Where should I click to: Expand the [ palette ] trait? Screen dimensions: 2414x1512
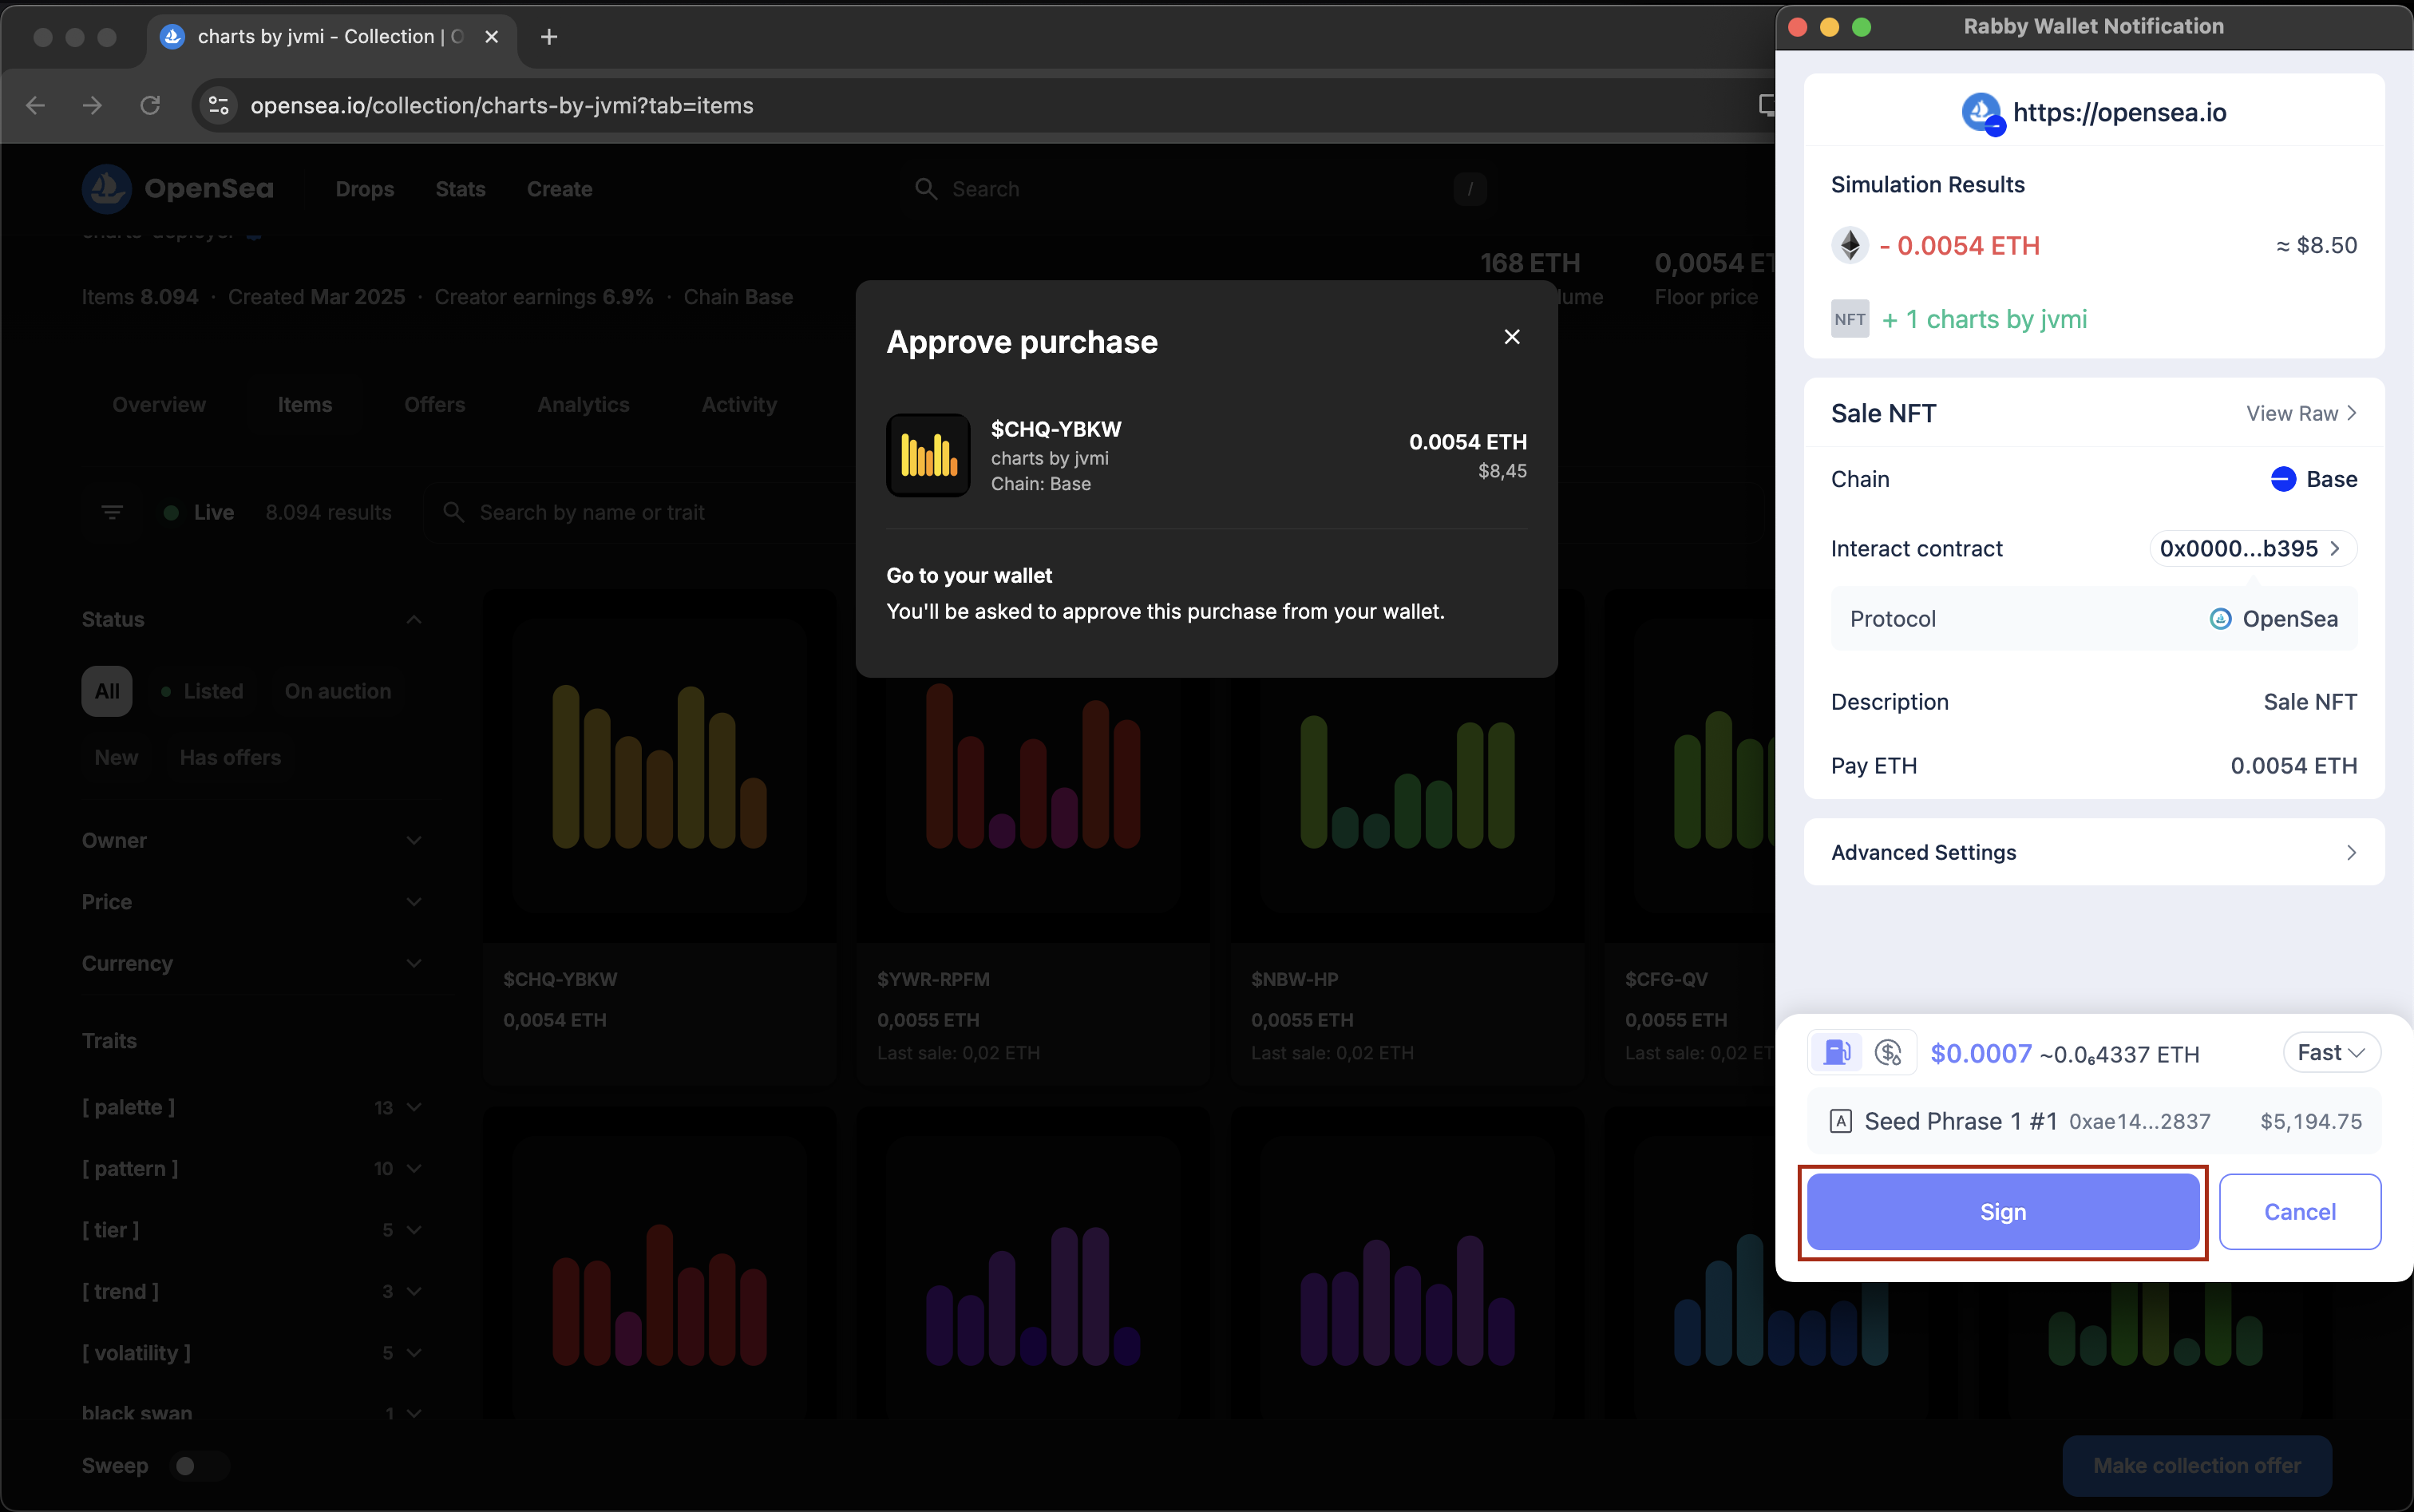252,1107
